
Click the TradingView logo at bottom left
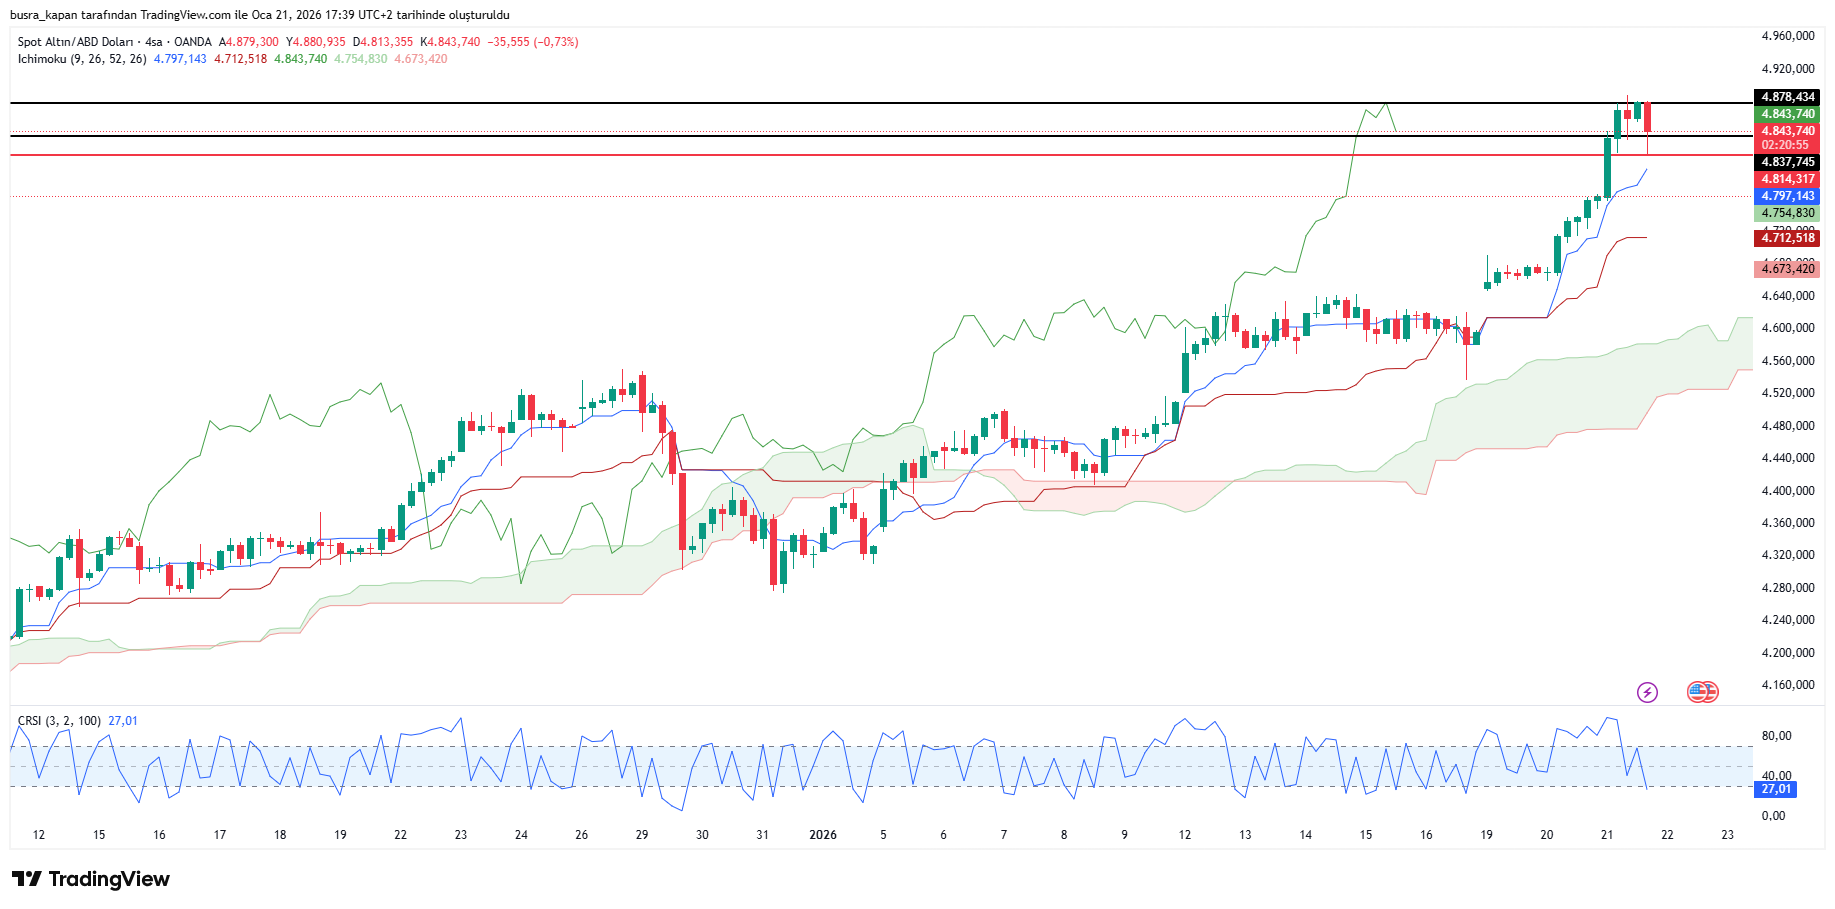click(91, 879)
